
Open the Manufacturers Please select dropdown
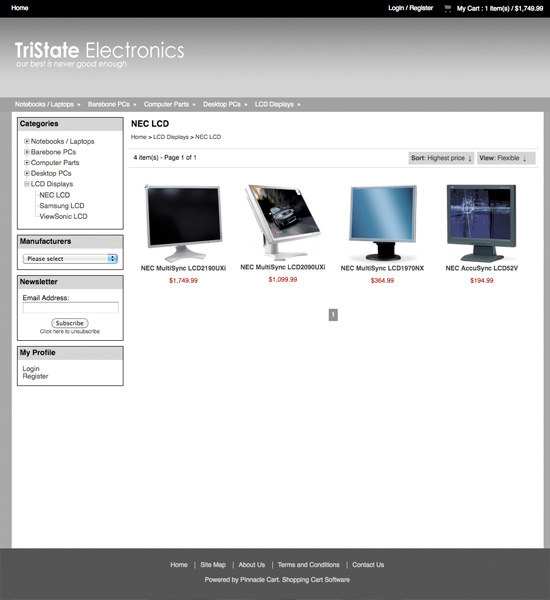coord(70,259)
